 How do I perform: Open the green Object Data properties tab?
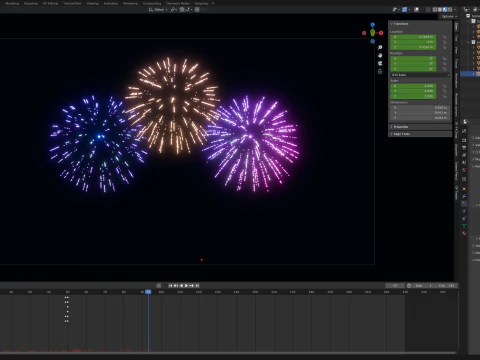click(x=464, y=226)
